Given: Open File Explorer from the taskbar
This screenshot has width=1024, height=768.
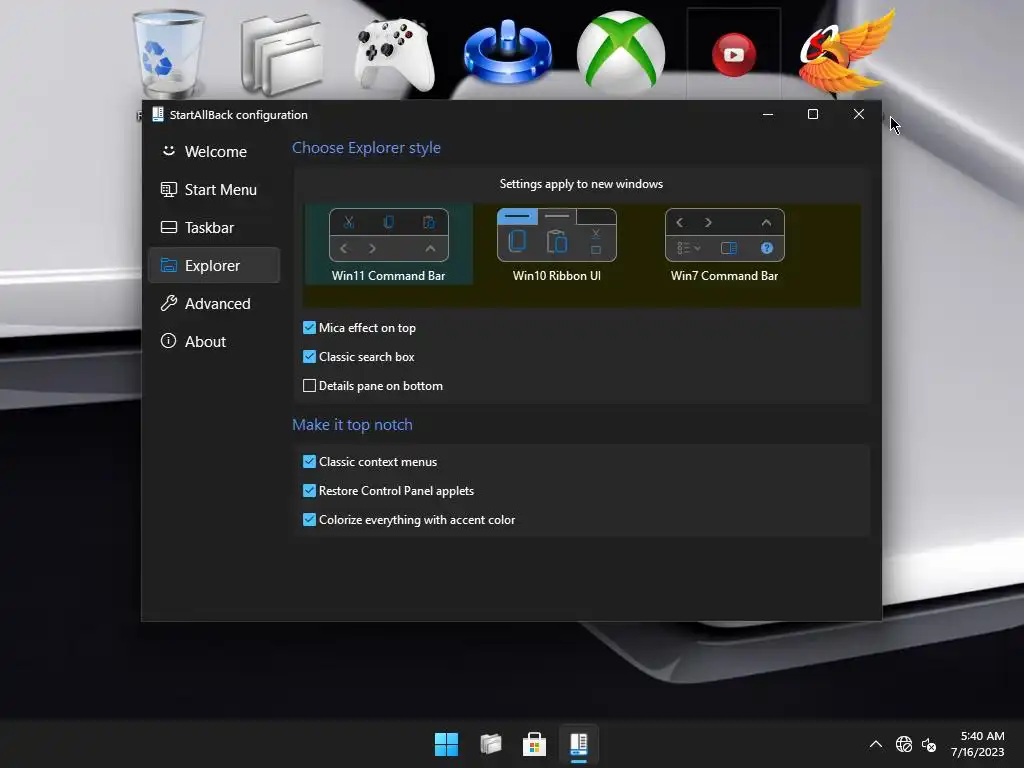Looking at the screenshot, I should click(x=490, y=744).
